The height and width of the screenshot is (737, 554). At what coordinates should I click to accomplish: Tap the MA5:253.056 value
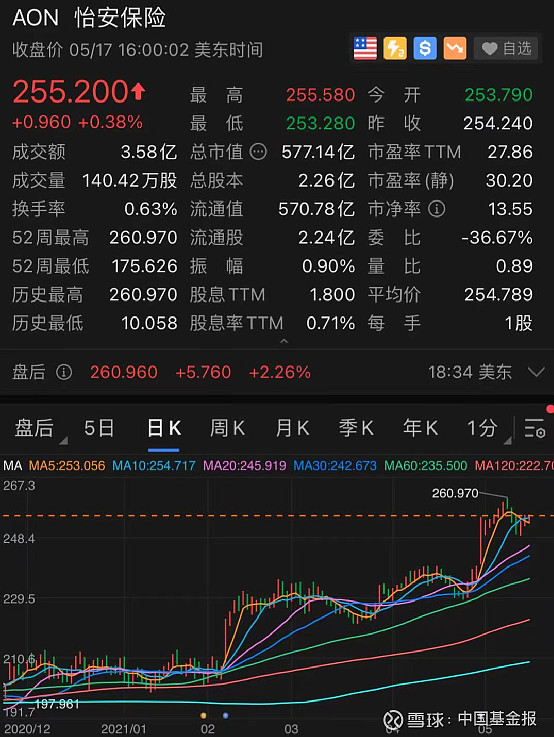coord(67,466)
